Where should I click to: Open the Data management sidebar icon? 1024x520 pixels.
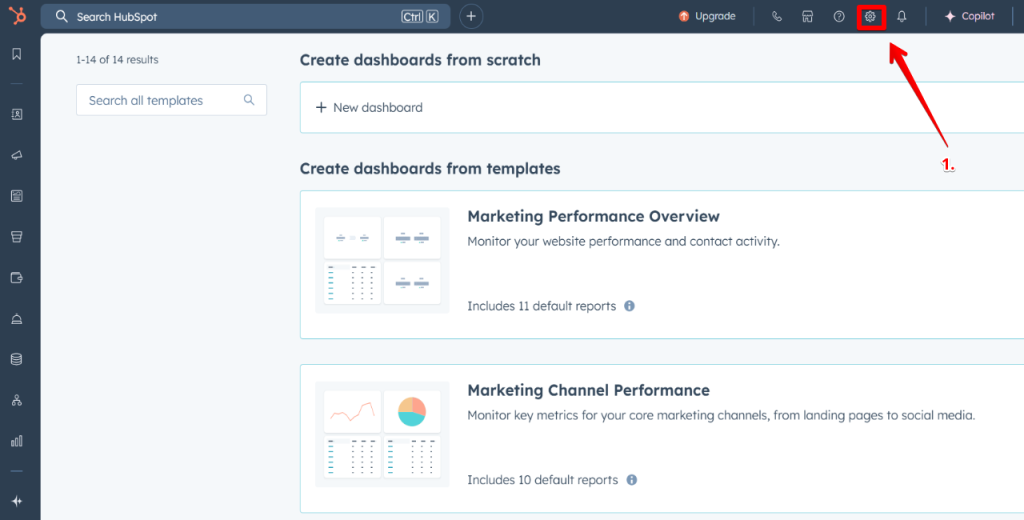17,359
